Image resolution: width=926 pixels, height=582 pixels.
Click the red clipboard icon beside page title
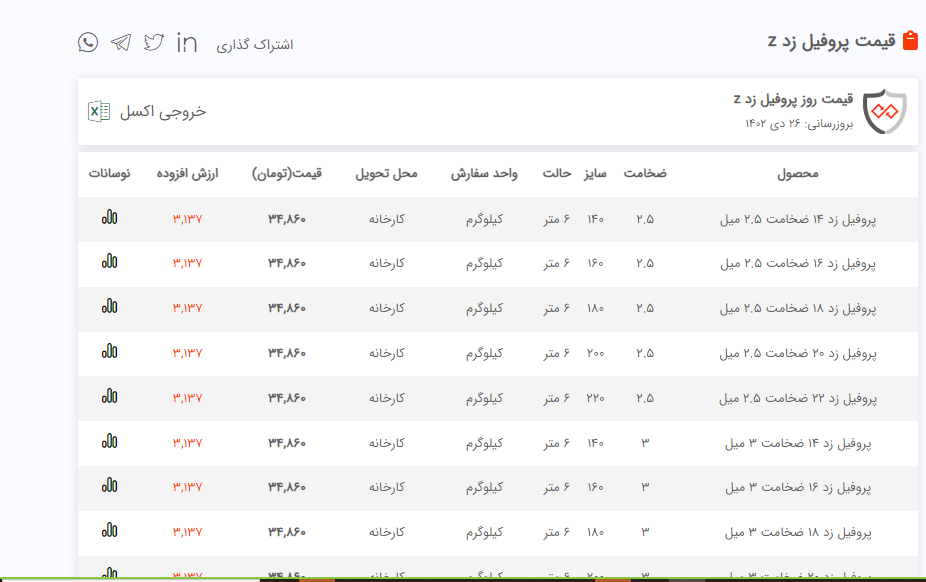pyautogui.click(x=909, y=41)
